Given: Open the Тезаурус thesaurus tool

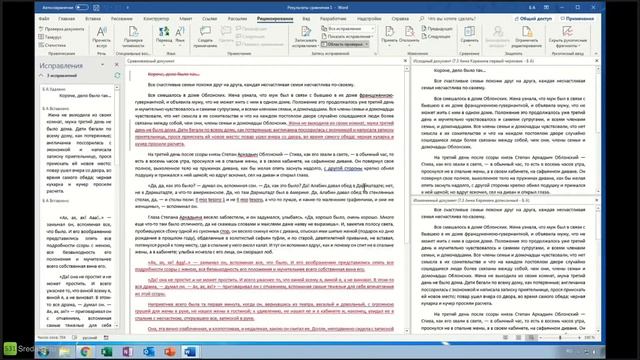Looking at the screenshot, I should [x=50, y=37].
